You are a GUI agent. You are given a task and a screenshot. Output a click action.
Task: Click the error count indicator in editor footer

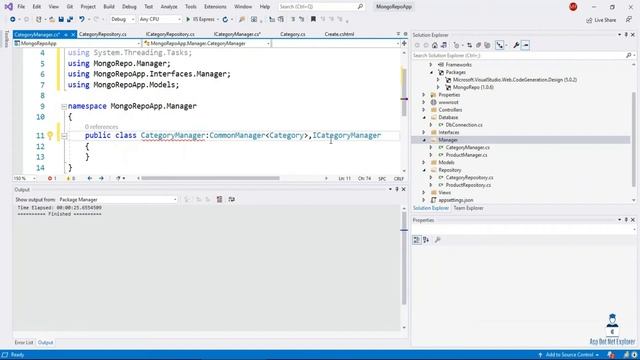click(x=52, y=178)
